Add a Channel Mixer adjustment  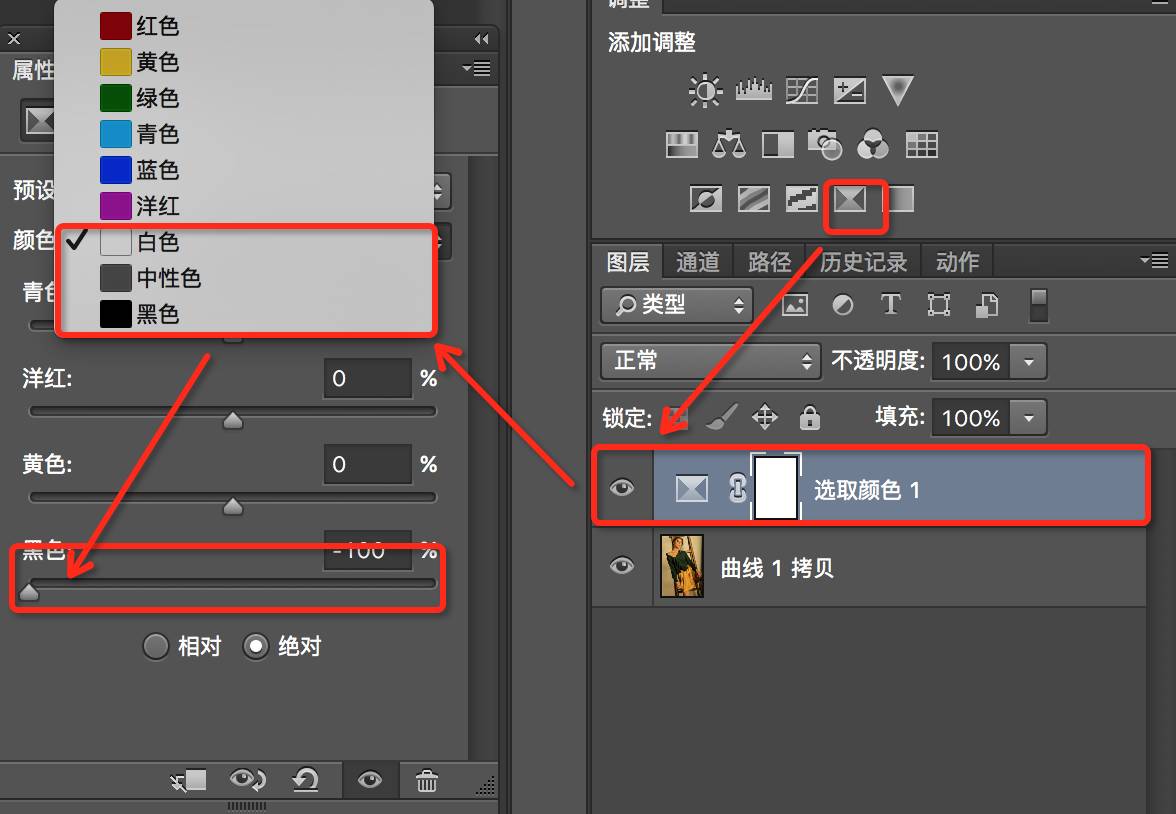[x=873, y=144]
